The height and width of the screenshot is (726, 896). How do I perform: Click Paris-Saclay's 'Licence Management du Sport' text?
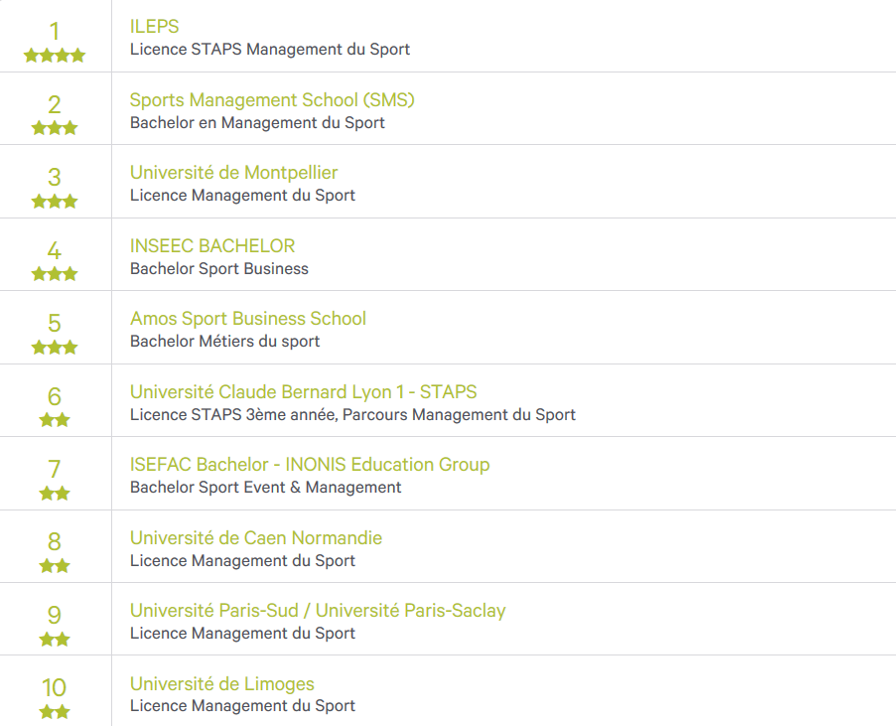242,633
